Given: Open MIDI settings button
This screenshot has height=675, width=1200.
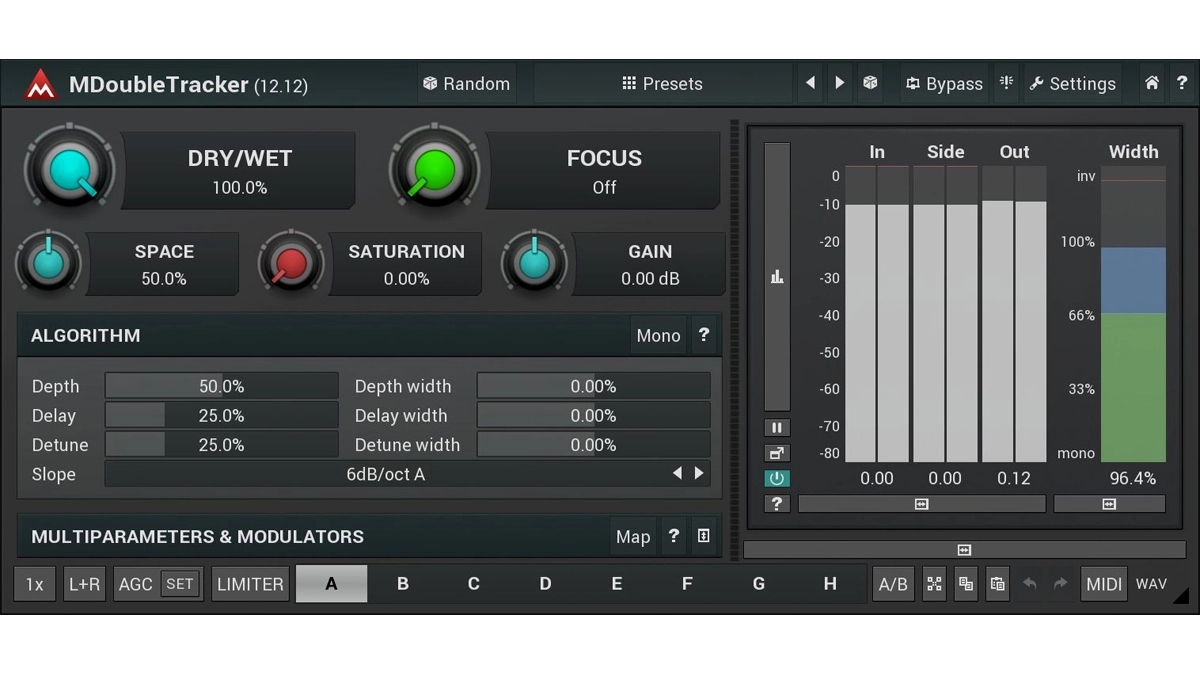Looking at the screenshot, I should tap(1104, 584).
